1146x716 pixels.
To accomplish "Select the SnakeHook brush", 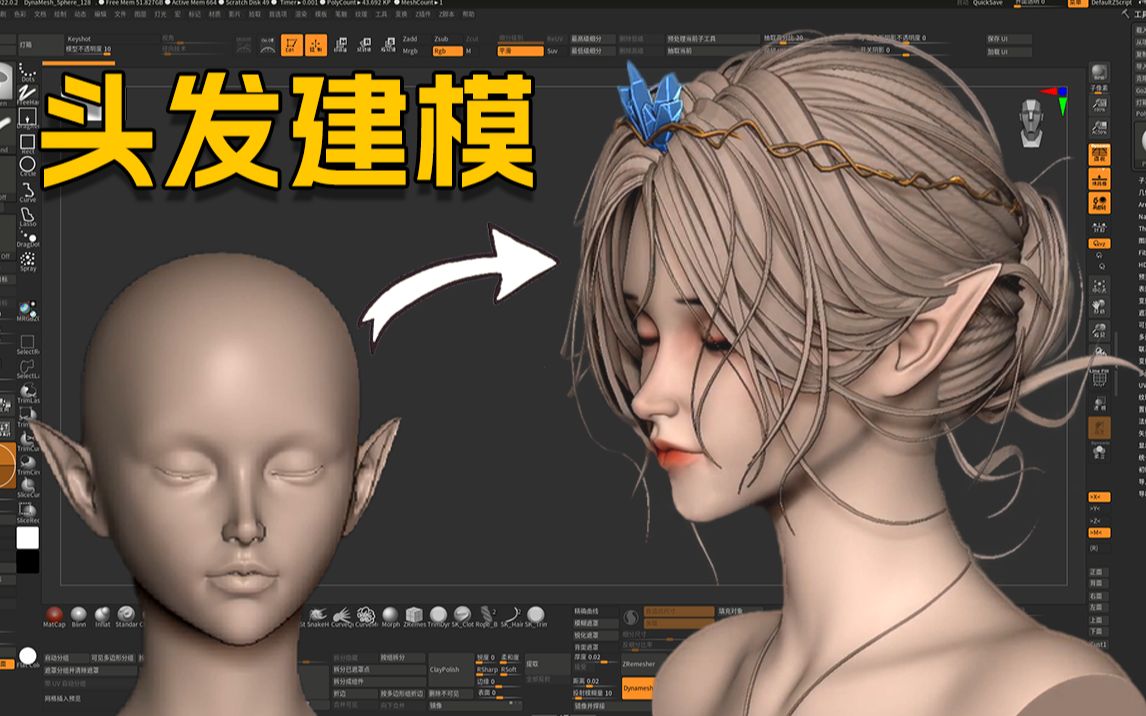I will pyautogui.click(x=317, y=615).
